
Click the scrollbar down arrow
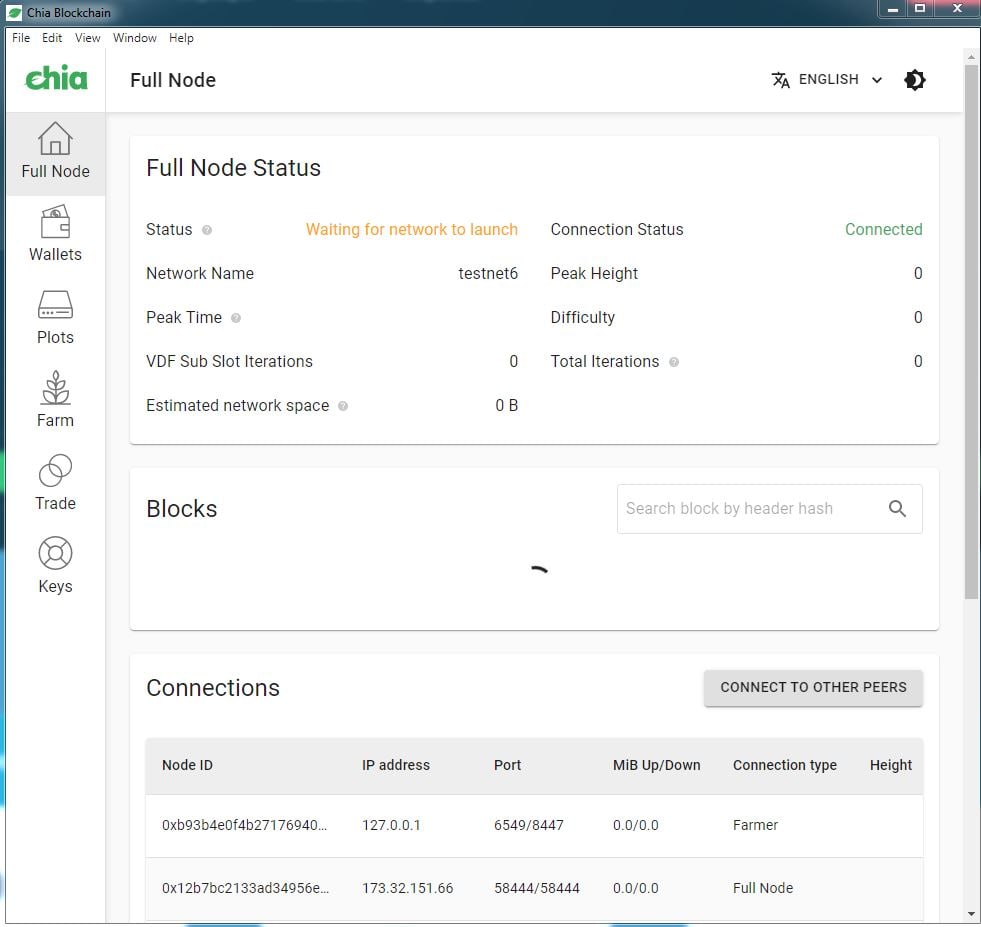(x=971, y=914)
